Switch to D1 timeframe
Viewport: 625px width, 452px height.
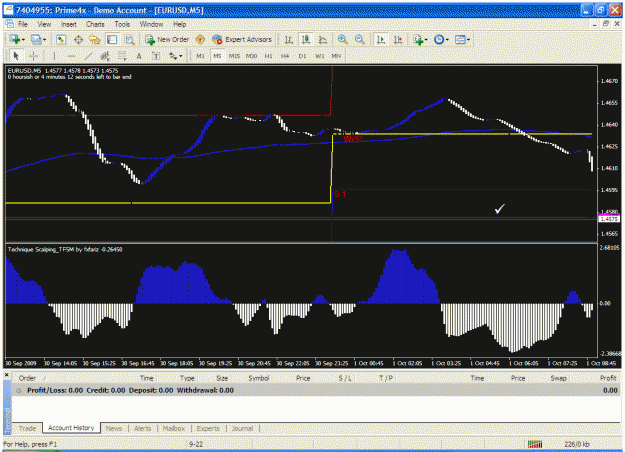(303, 56)
